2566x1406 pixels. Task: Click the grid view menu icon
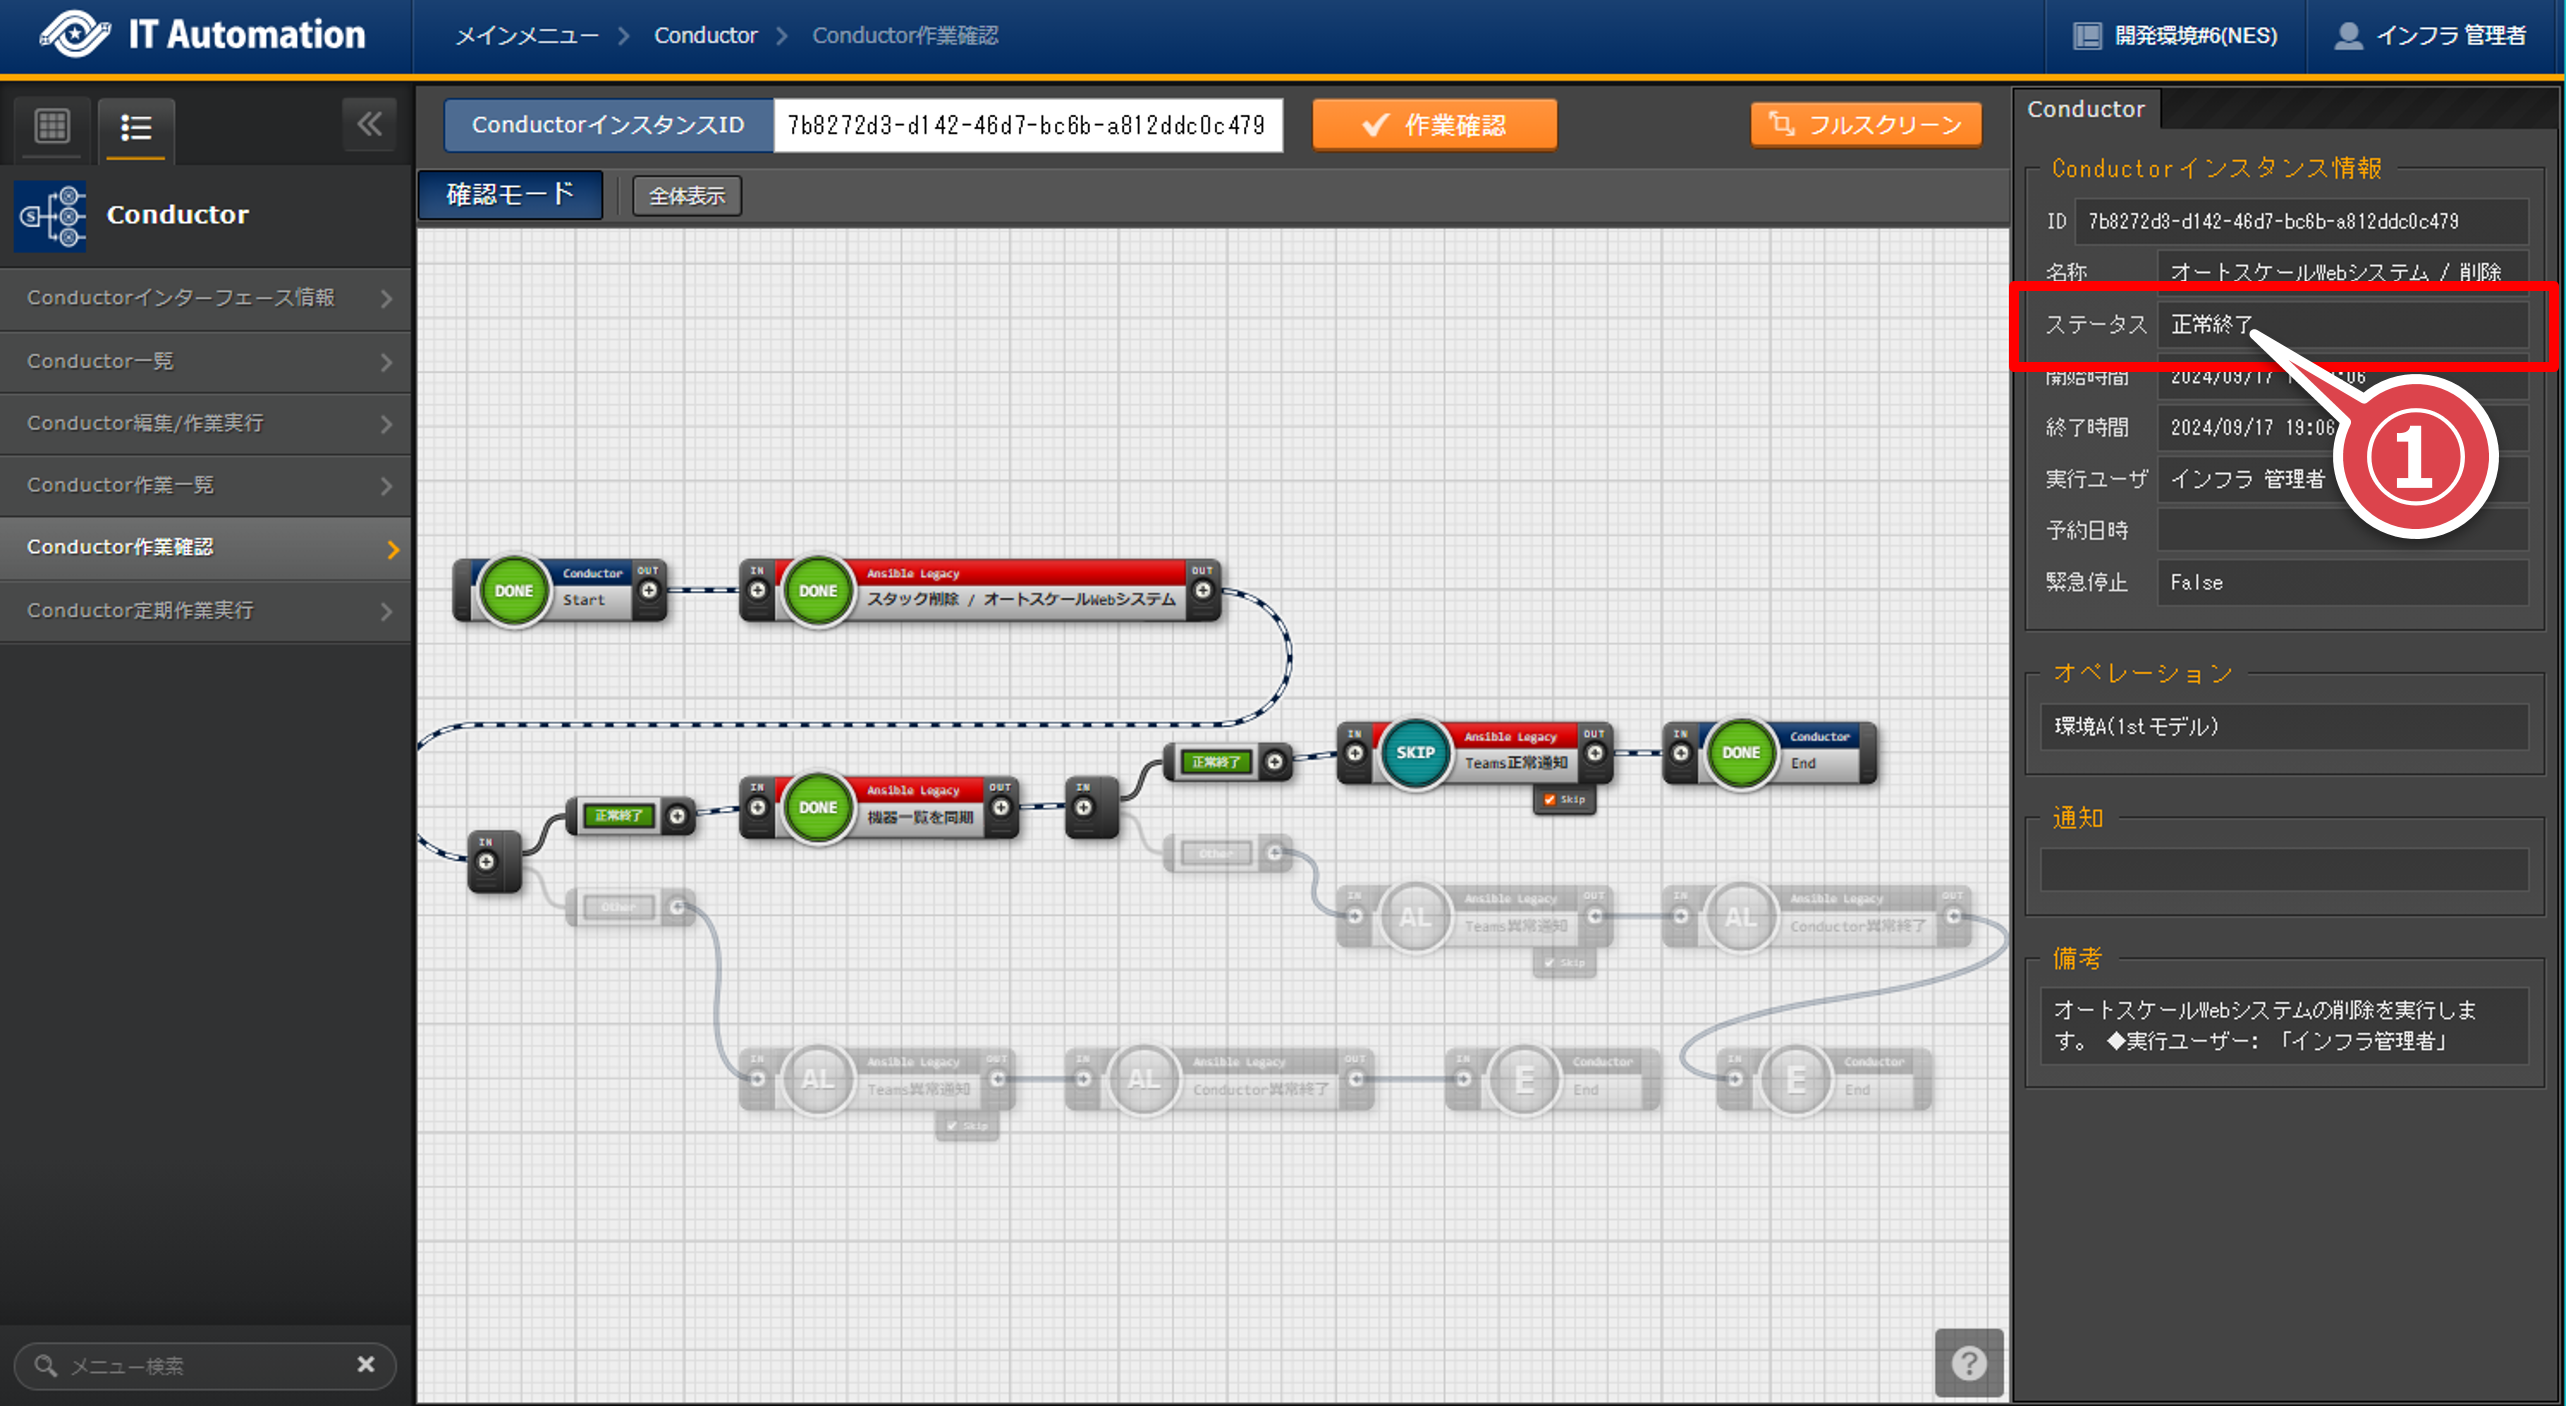tap(52, 127)
